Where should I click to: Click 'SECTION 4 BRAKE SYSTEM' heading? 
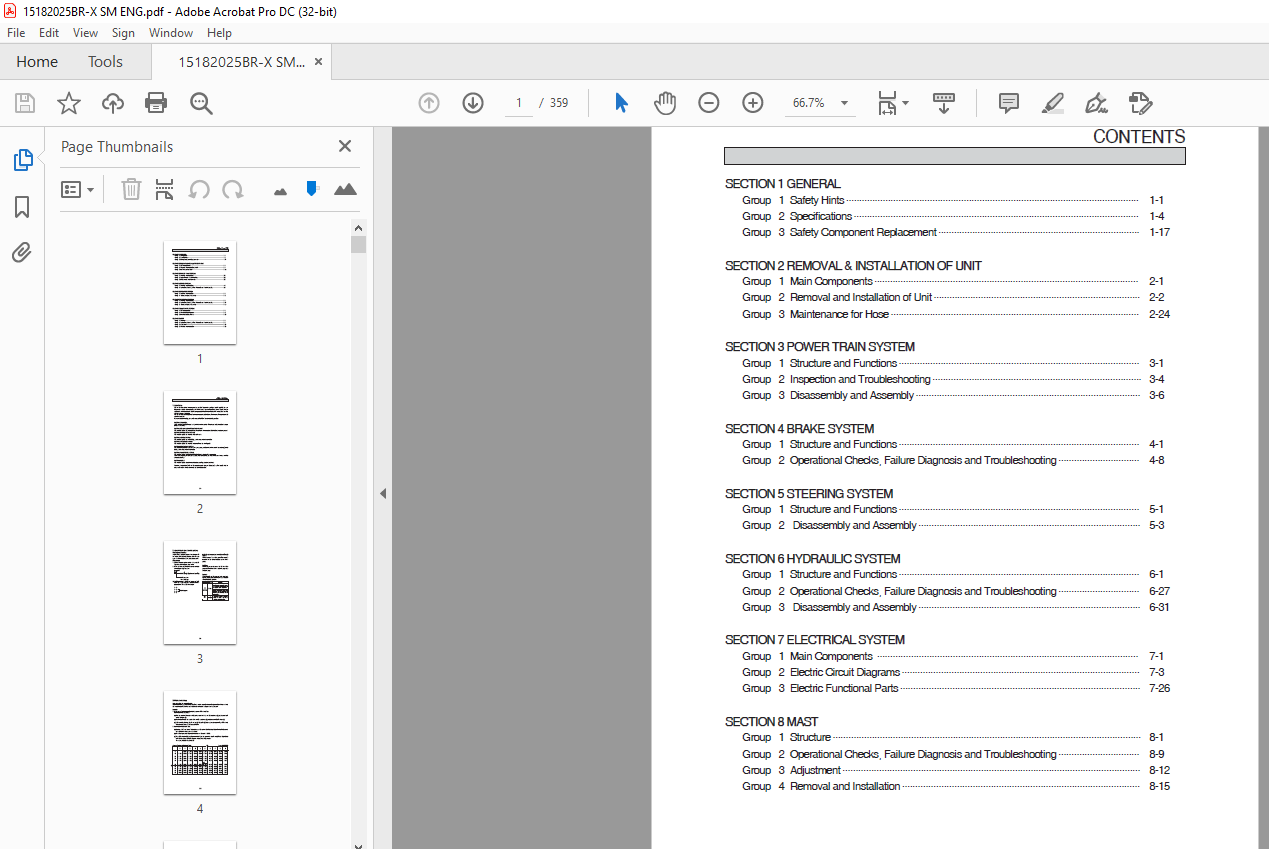800,429
